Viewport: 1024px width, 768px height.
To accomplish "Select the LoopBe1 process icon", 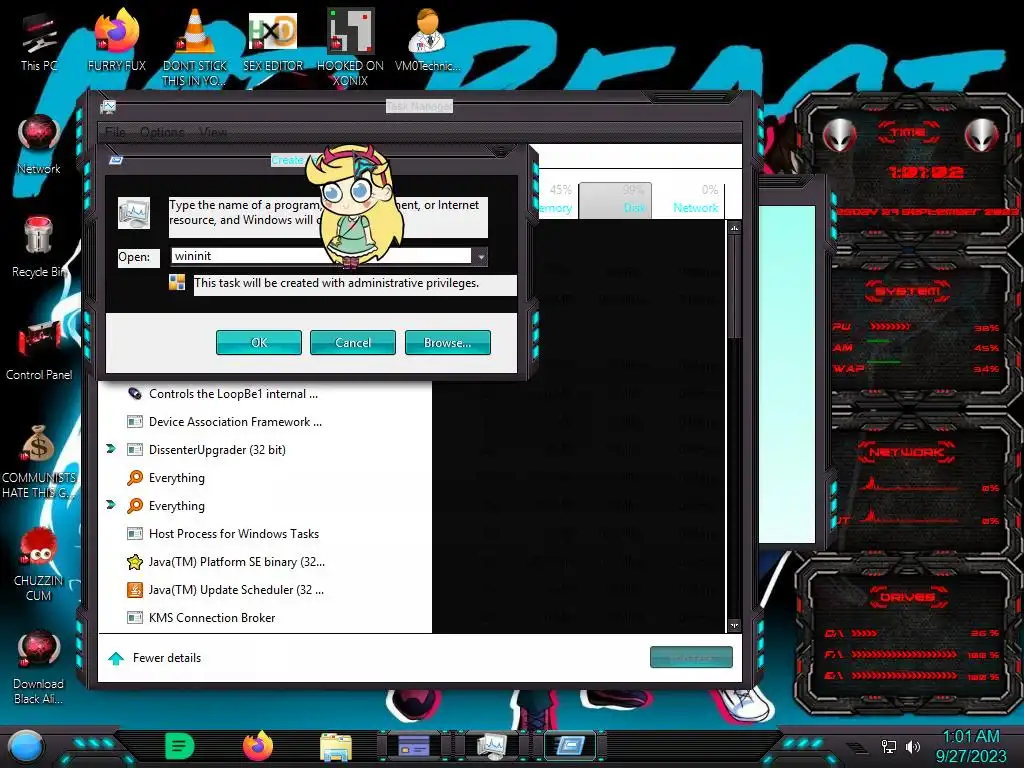I will (x=135, y=394).
